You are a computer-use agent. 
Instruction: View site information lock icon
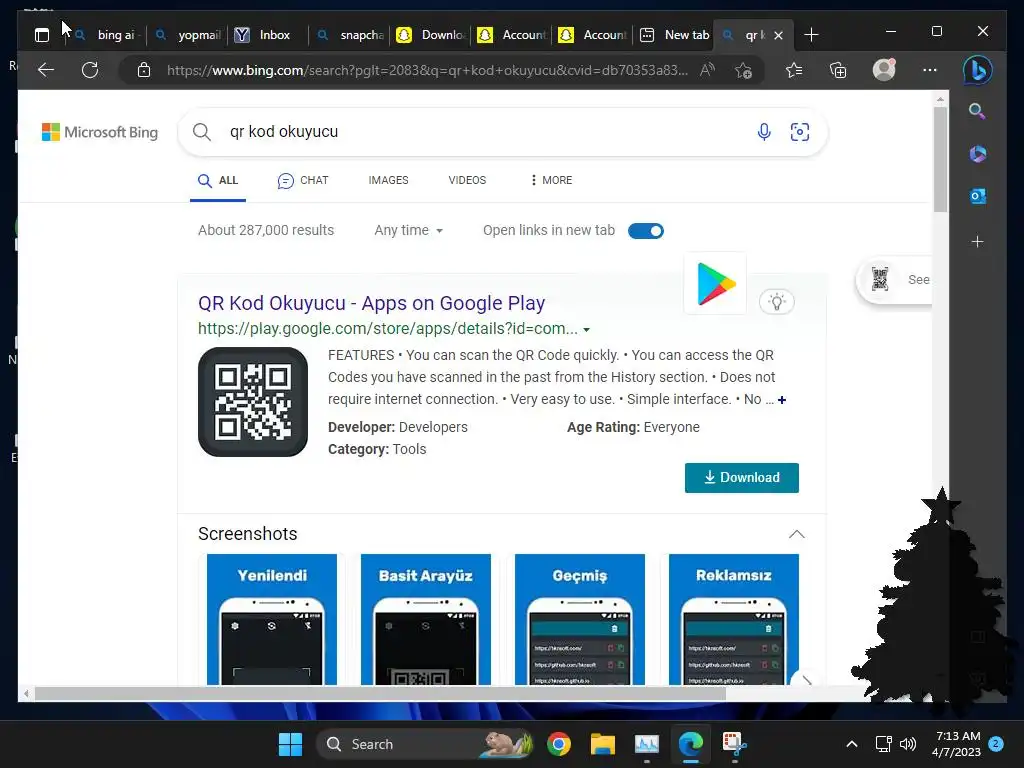click(x=144, y=70)
